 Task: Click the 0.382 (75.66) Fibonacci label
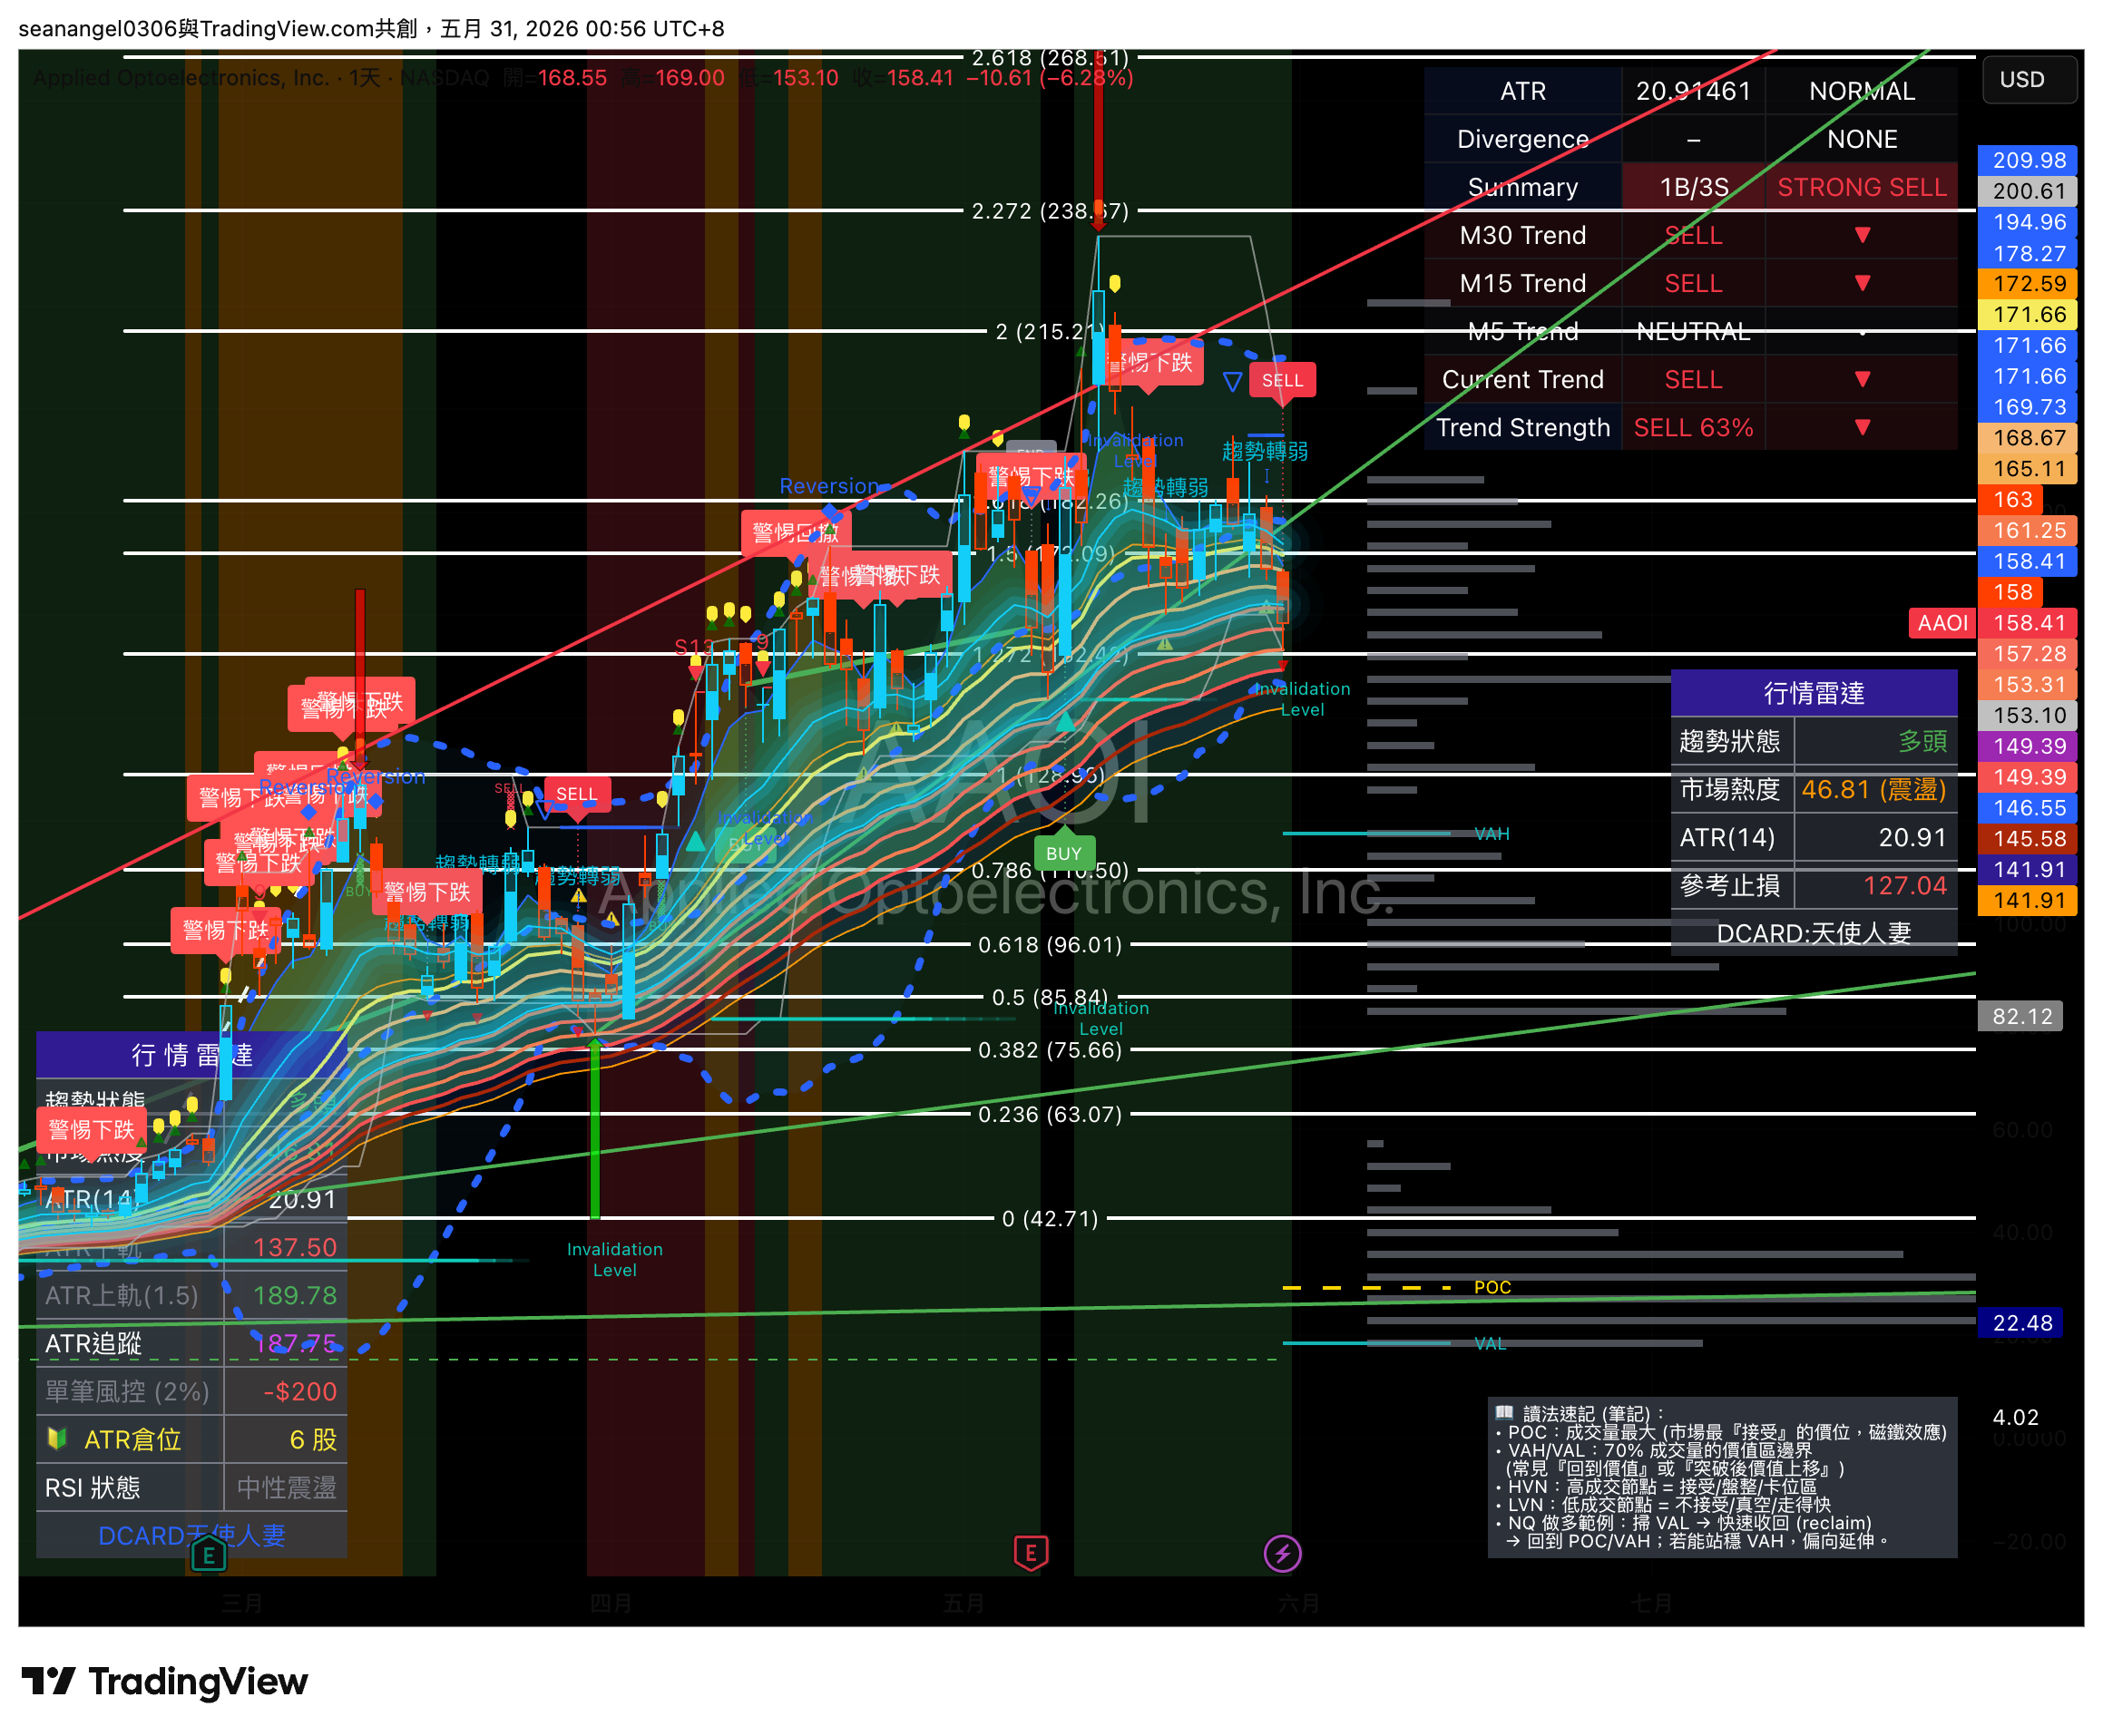(x=1050, y=1049)
